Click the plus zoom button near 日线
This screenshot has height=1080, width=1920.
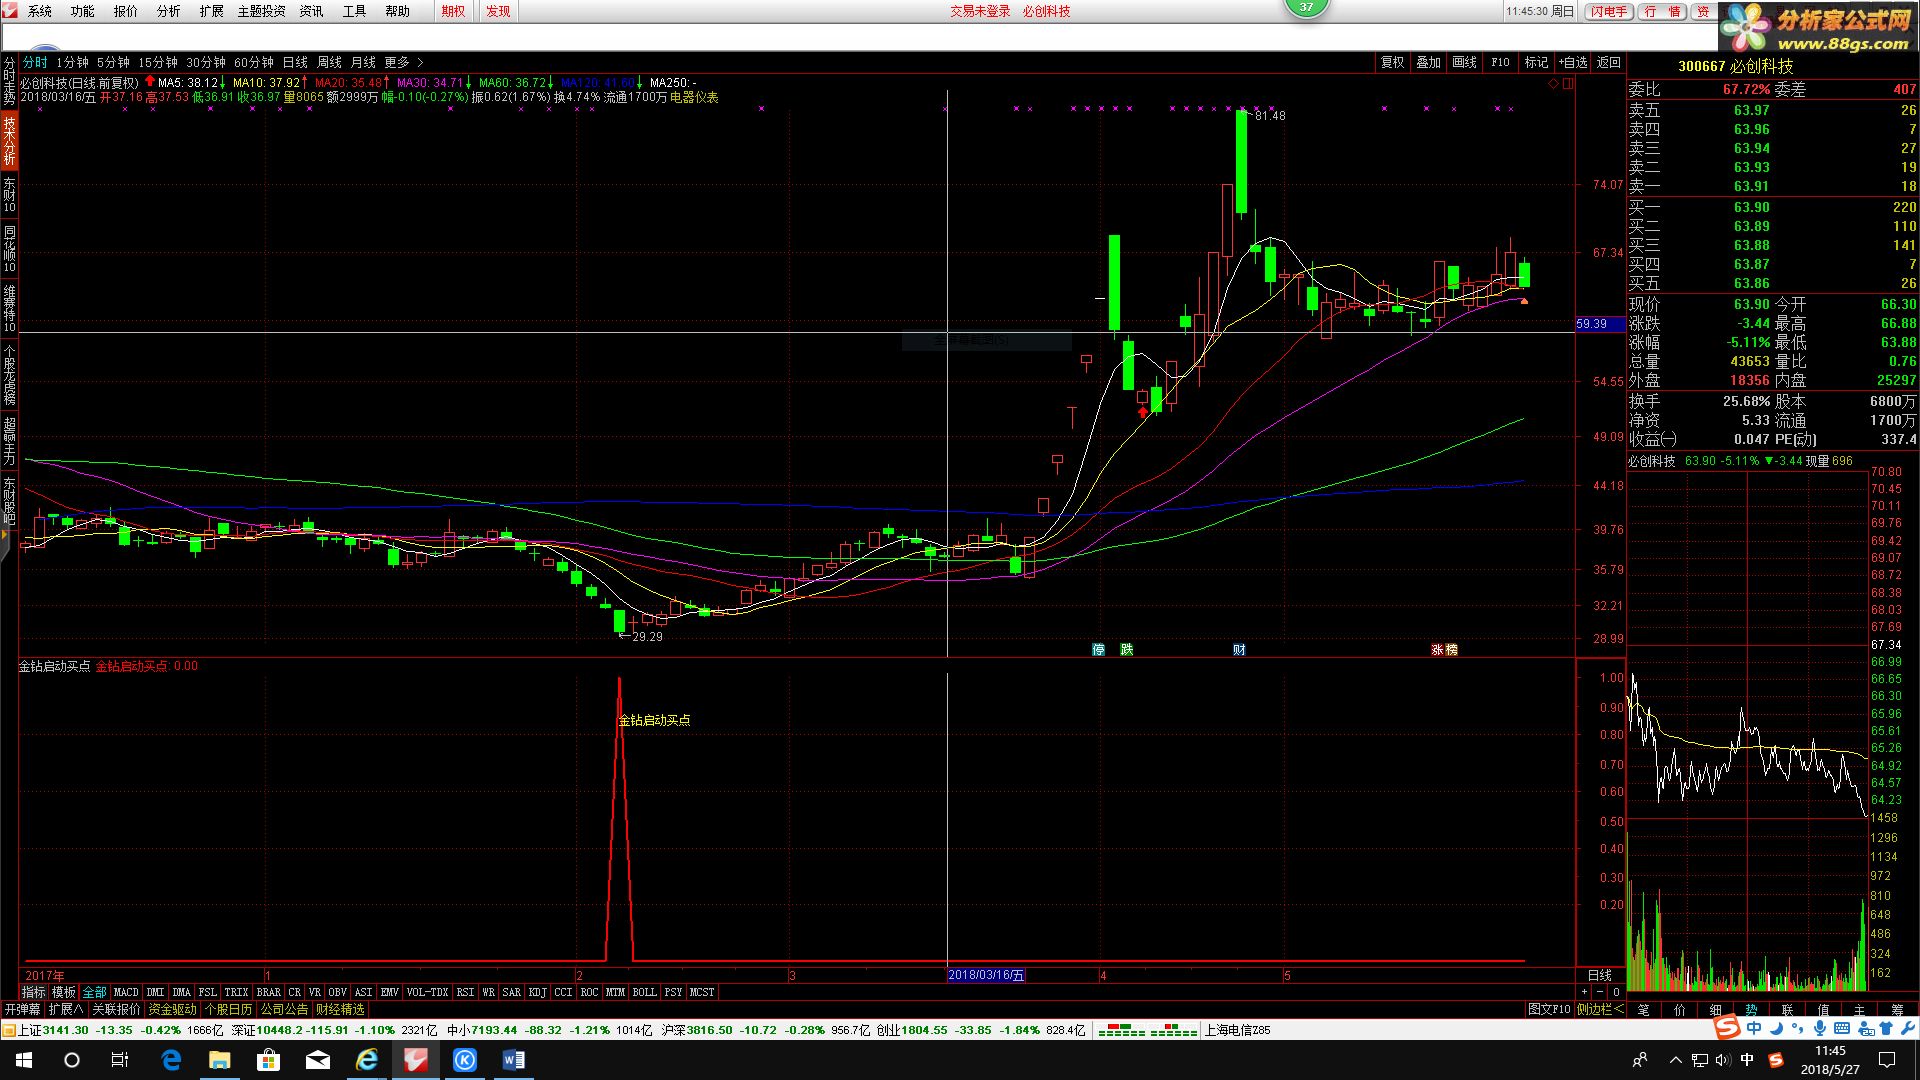pos(1584,992)
